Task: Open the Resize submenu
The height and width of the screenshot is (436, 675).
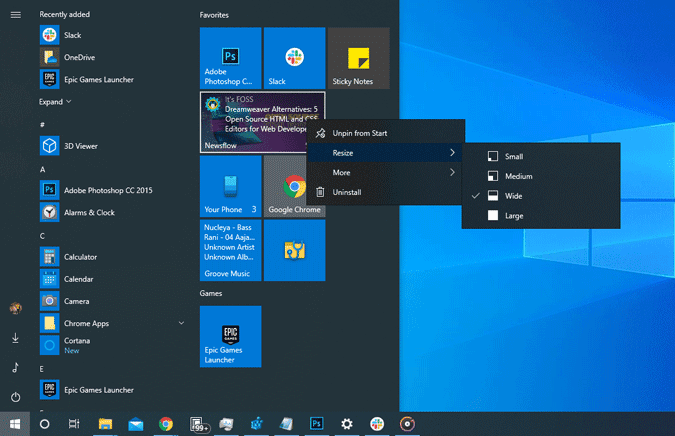Action: [x=385, y=153]
